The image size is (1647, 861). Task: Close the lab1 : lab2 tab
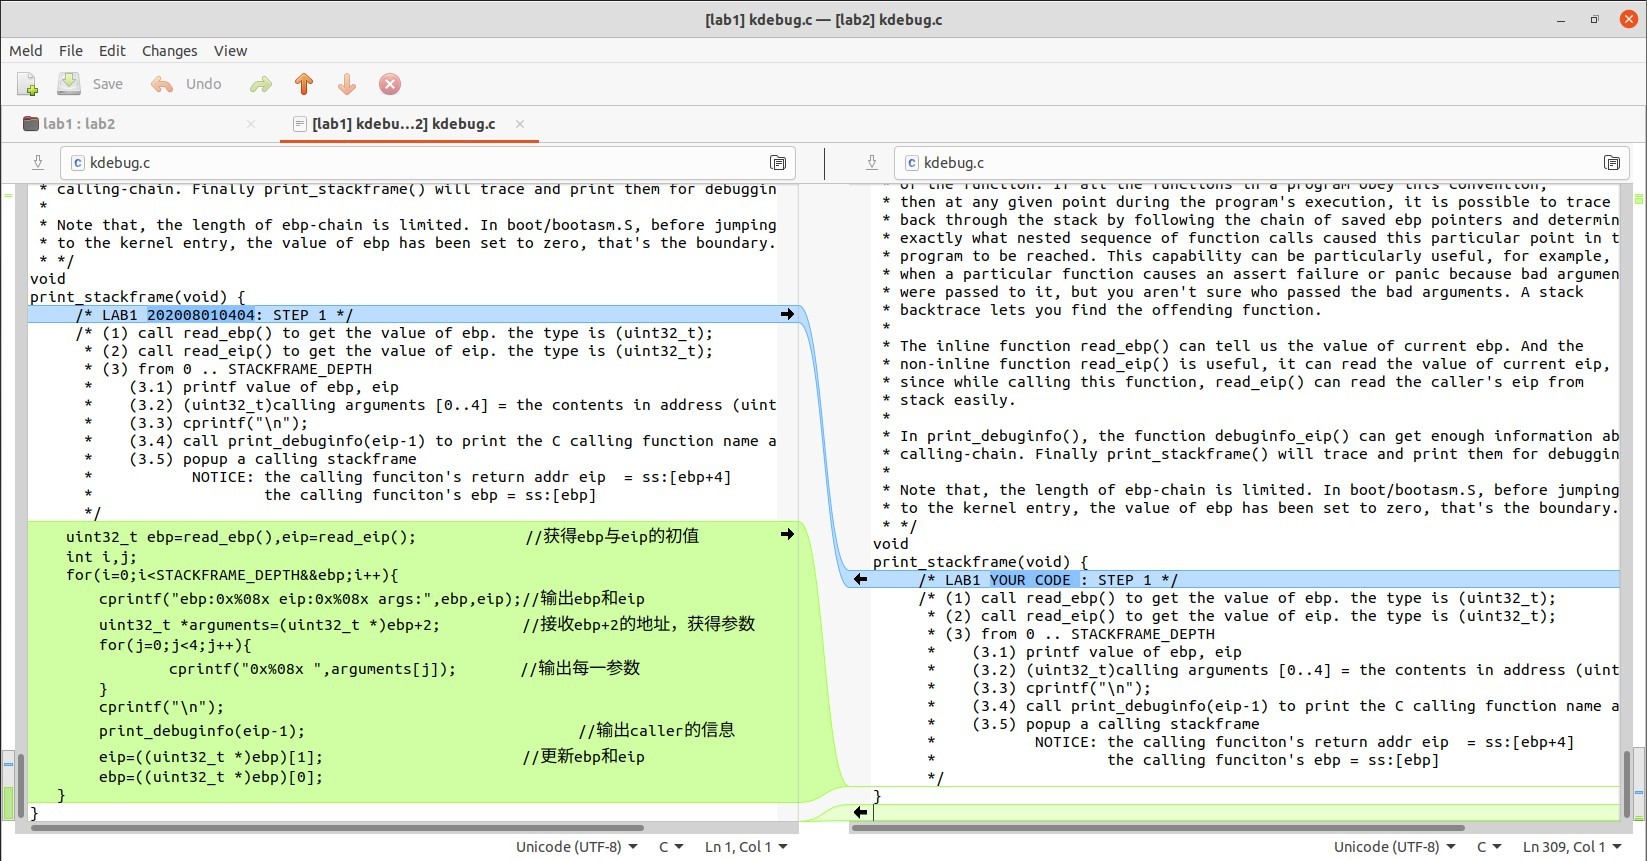pos(251,124)
